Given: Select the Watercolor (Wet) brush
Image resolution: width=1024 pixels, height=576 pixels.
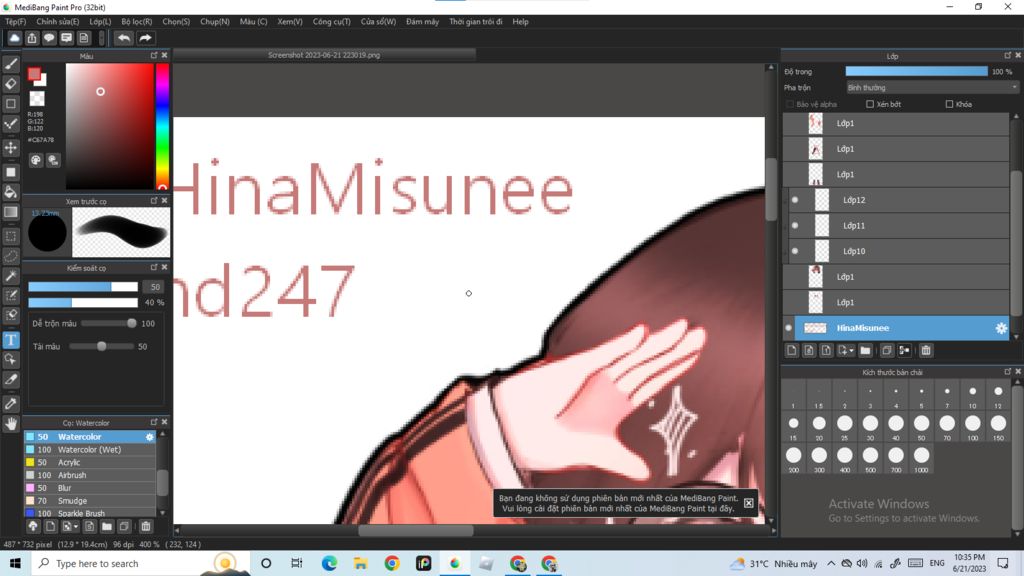Looking at the screenshot, I should click(x=89, y=450).
